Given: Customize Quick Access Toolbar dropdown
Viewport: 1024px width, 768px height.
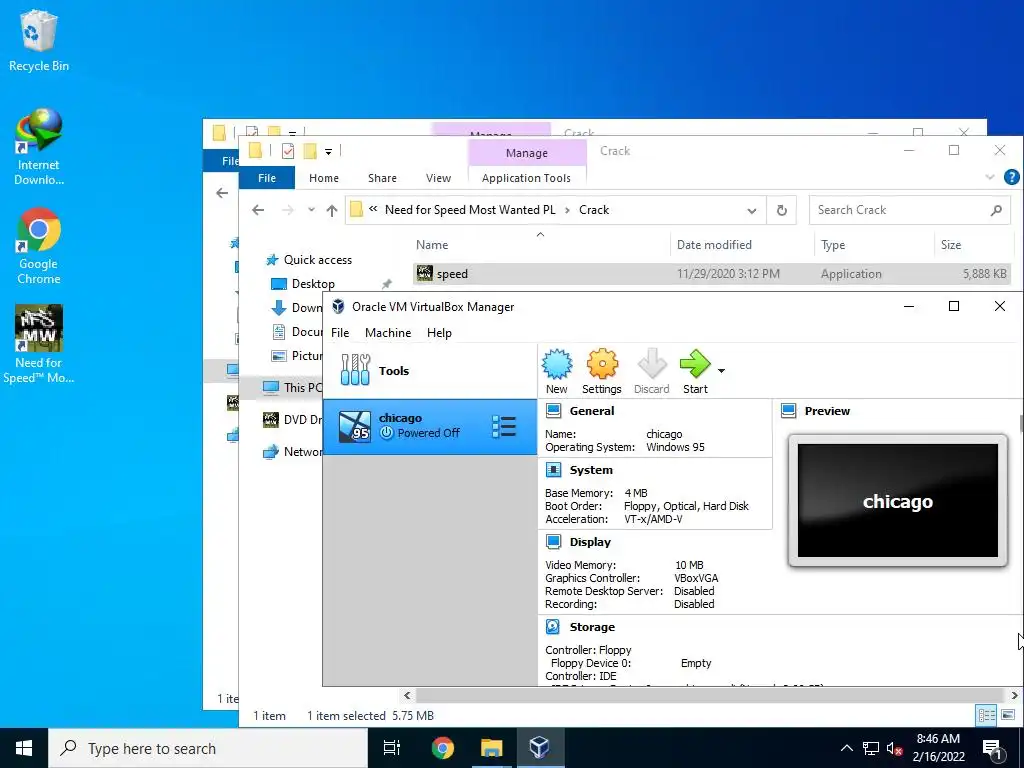Looking at the screenshot, I should pyautogui.click(x=328, y=152).
